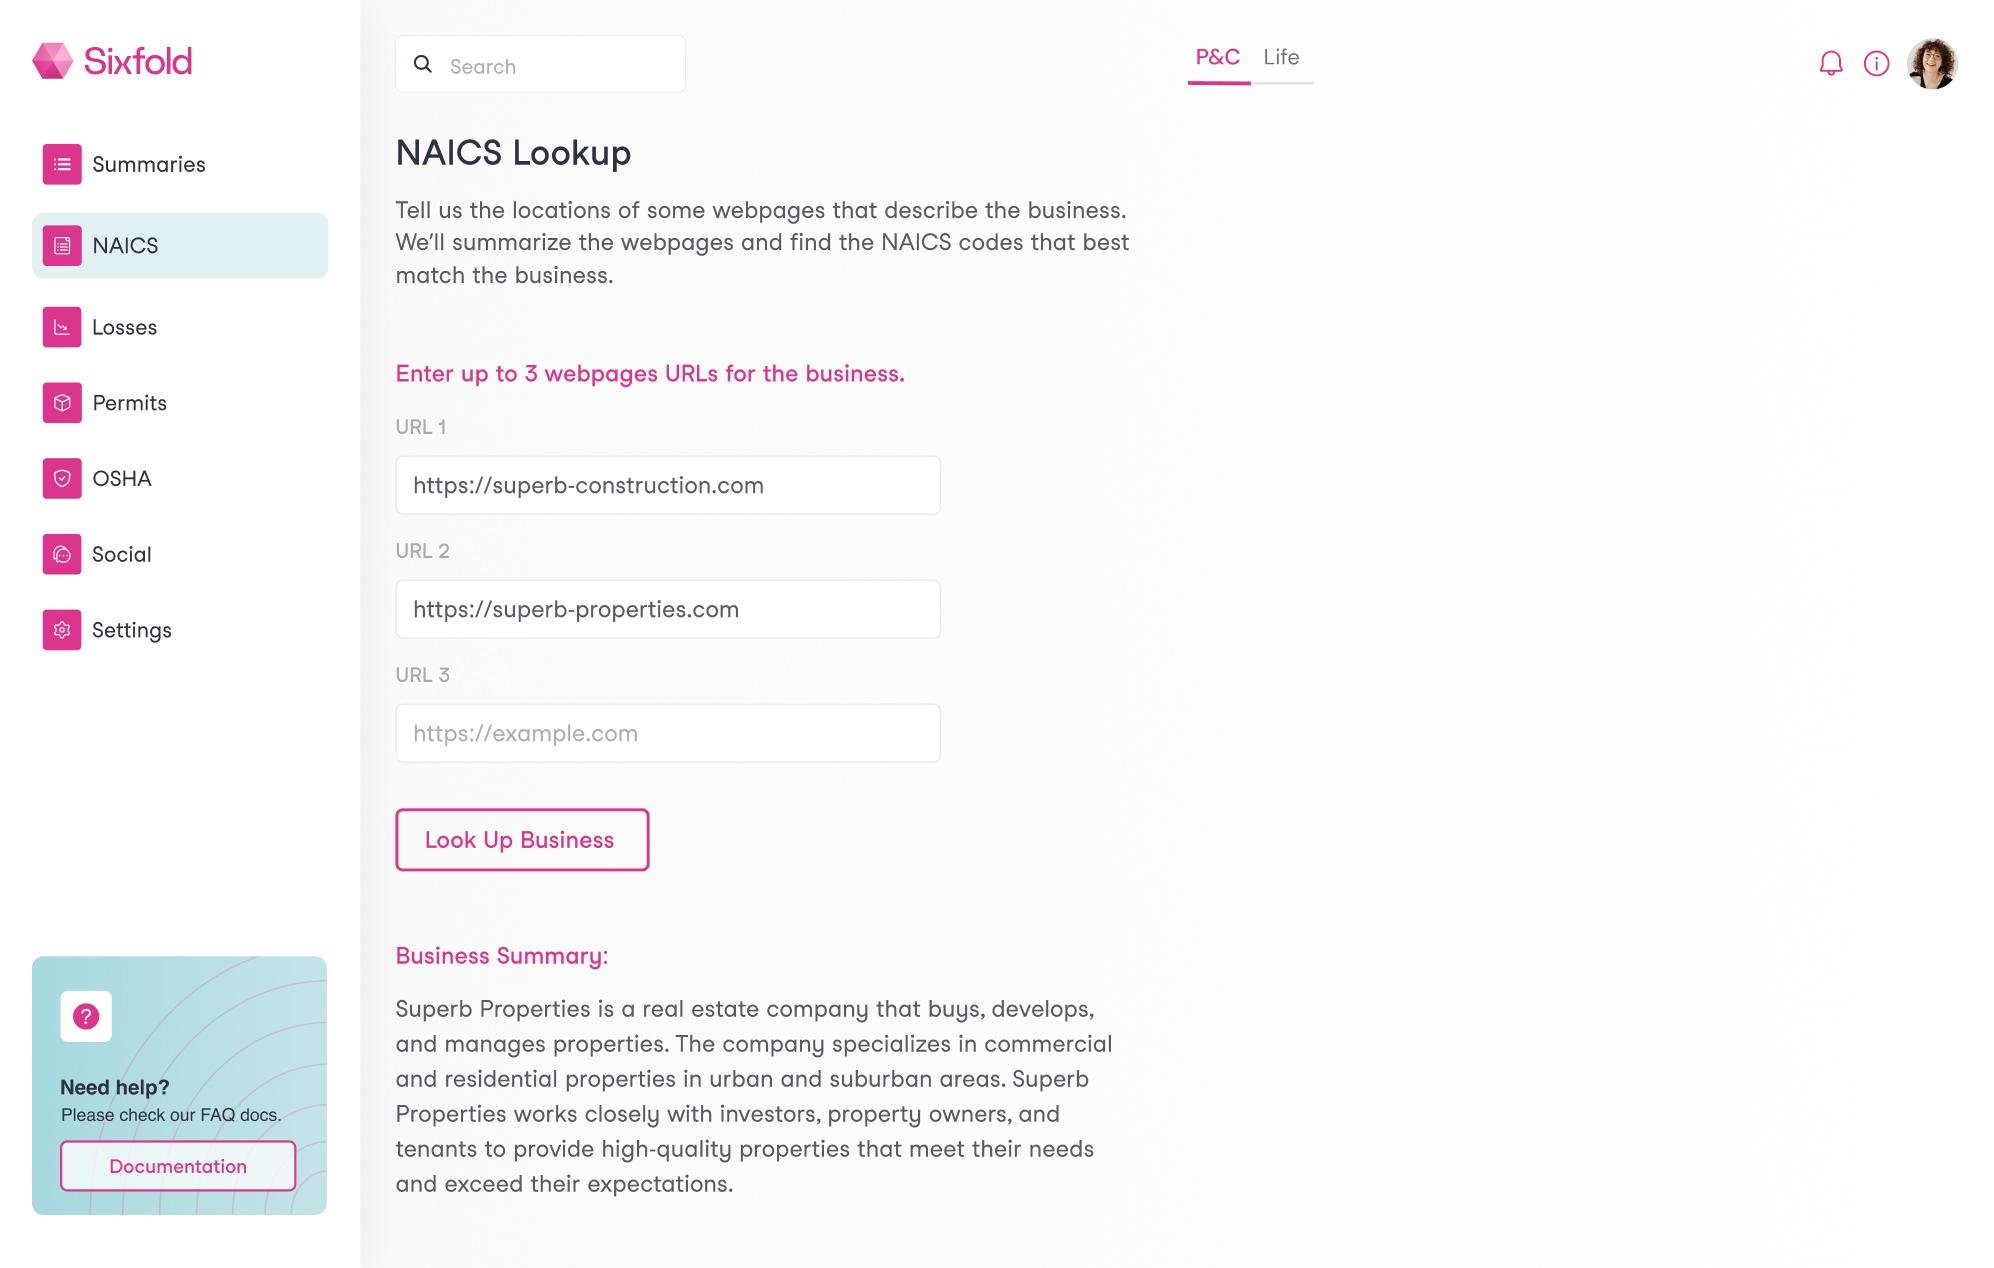Click the info circle icon
This screenshot has width=1994, height=1268.
pyautogui.click(x=1876, y=64)
